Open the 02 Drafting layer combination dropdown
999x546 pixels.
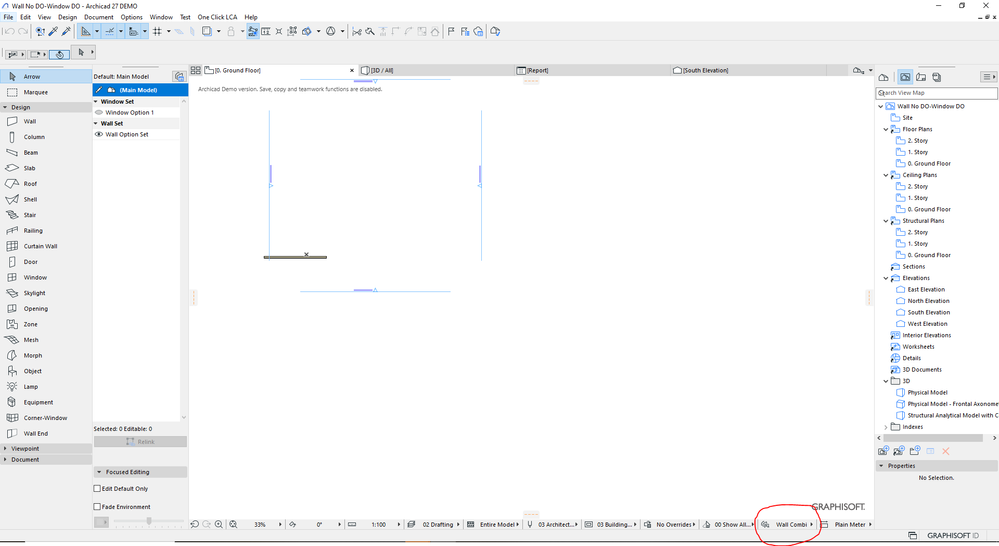tap(434, 524)
